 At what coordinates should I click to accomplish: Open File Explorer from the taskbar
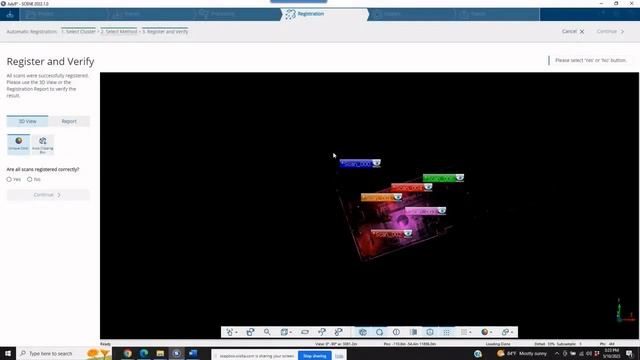pos(160,353)
